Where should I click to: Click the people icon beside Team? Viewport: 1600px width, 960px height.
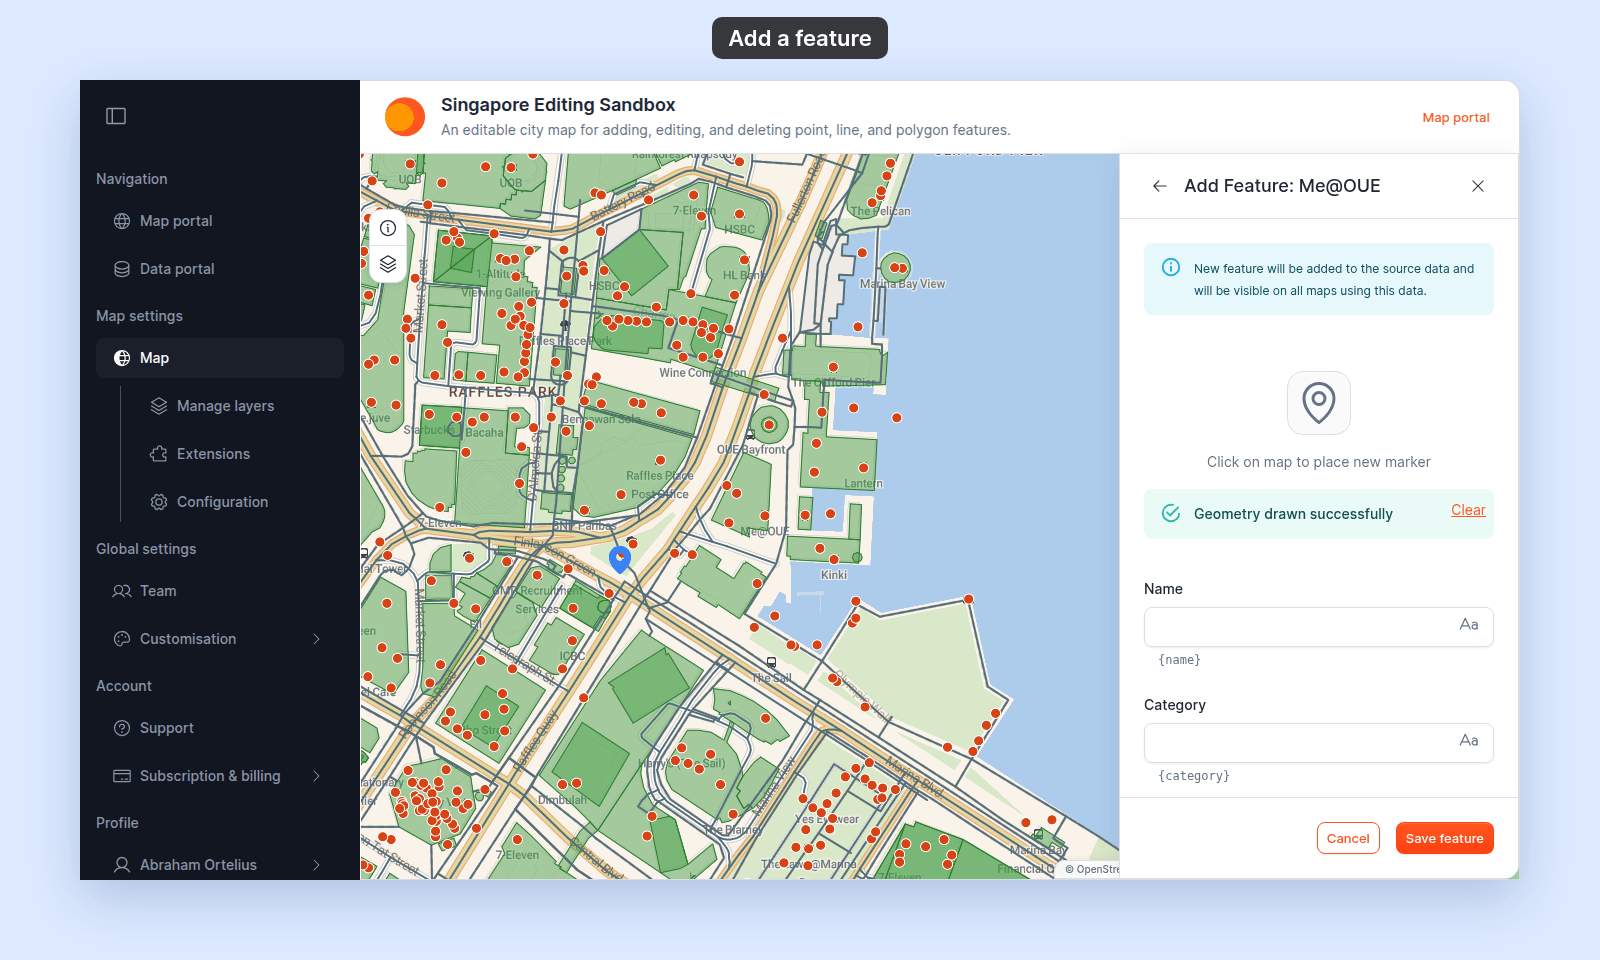[122, 591]
